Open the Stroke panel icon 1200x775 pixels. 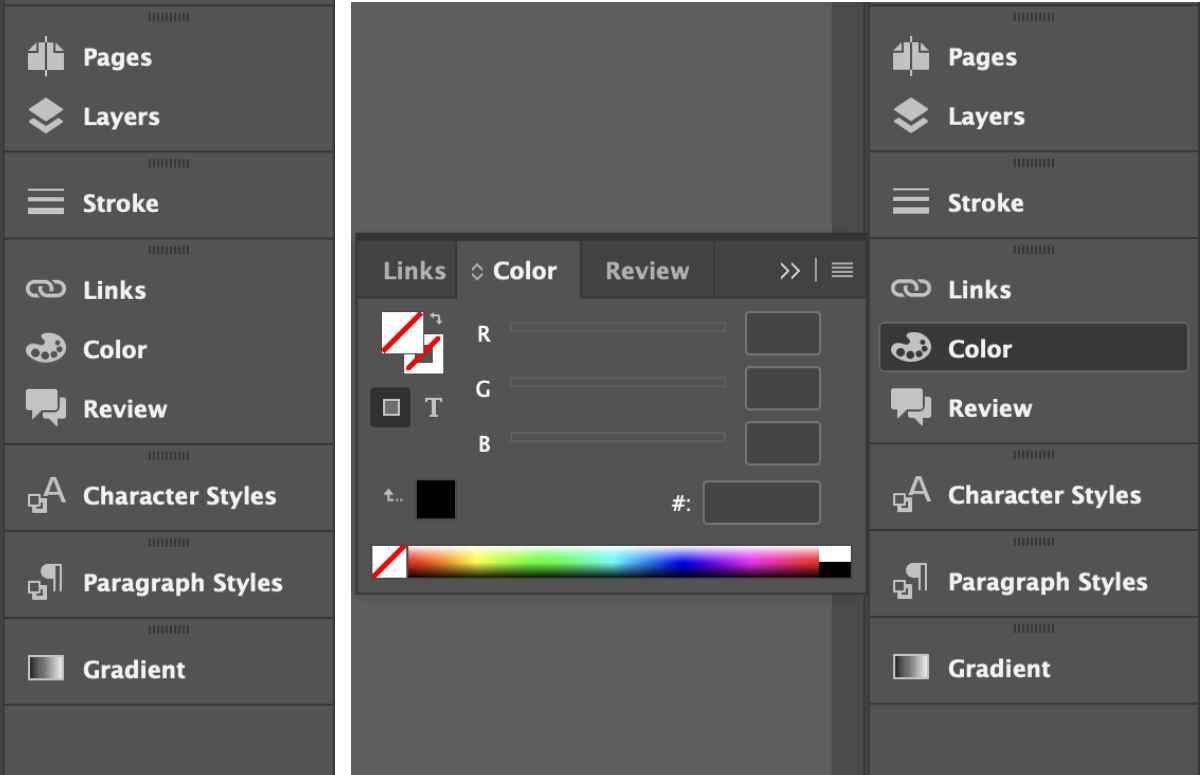coord(47,203)
